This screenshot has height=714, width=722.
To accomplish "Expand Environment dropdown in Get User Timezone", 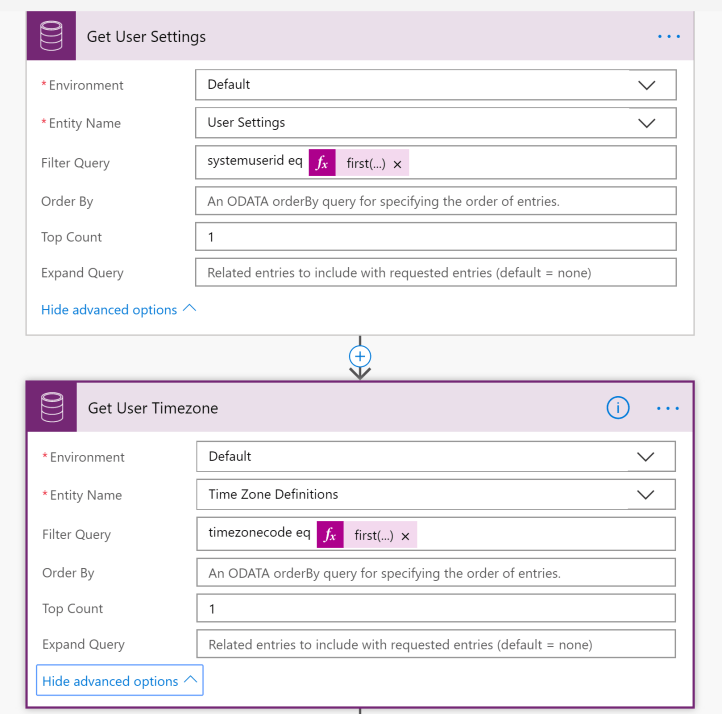I will [646, 457].
